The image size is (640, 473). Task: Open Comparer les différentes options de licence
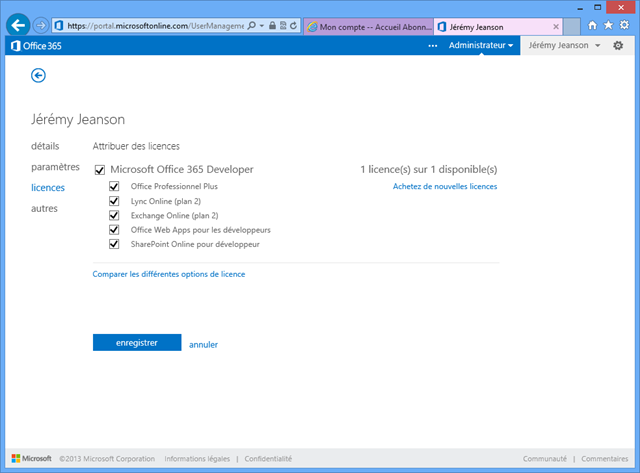point(169,274)
